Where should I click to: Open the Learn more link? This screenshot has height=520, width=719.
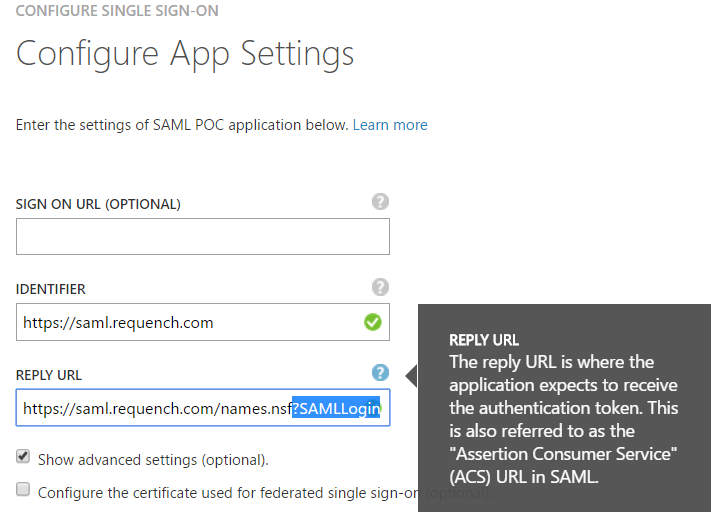pos(390,125)
